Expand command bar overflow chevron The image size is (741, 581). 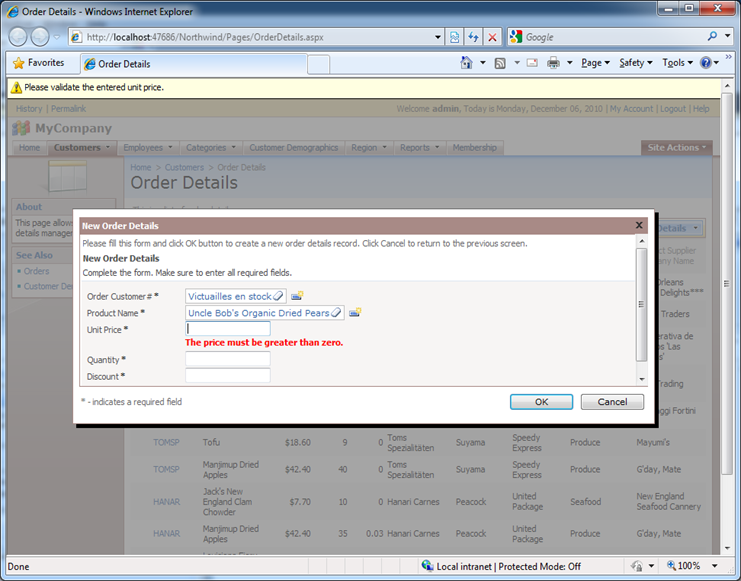[728, 57]
